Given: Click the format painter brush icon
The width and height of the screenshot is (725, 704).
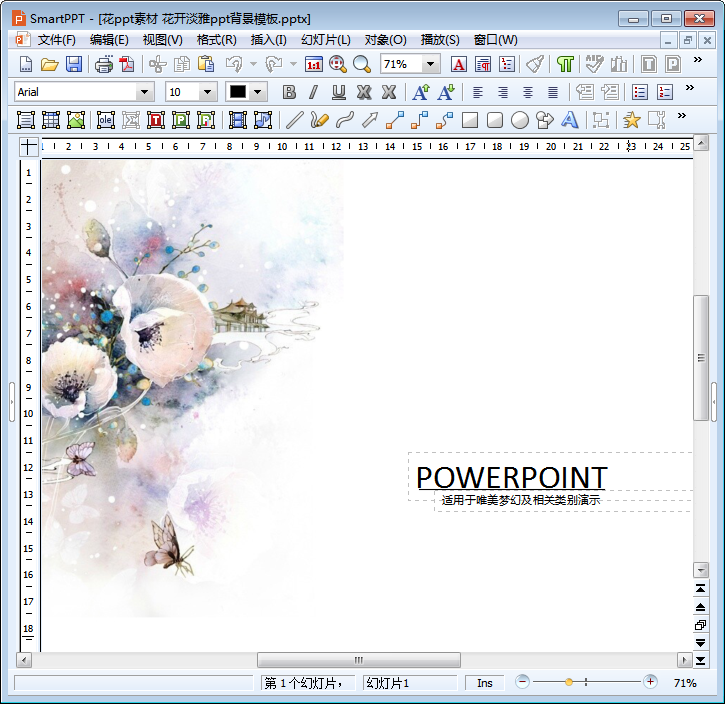Looking at the screenshot, I should click(x=535, y=64).
